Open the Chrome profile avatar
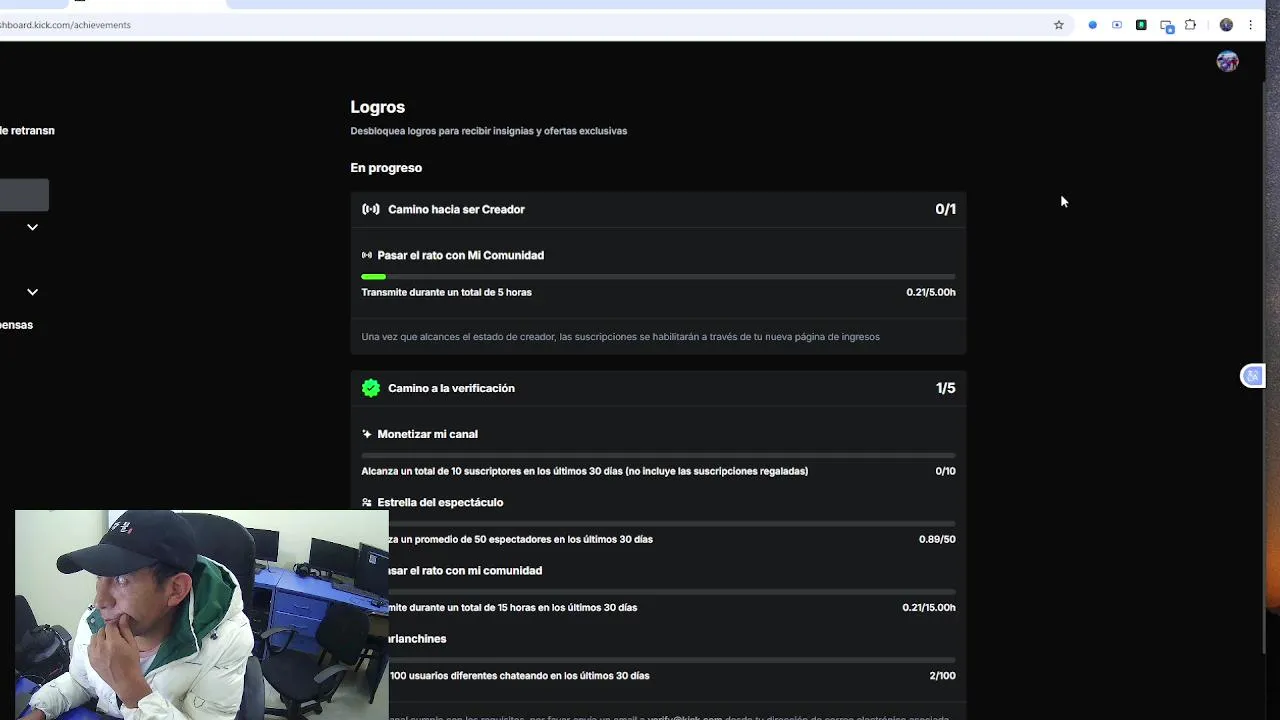The height and width of the screenshot is (720, 1280). point(1226,25)
